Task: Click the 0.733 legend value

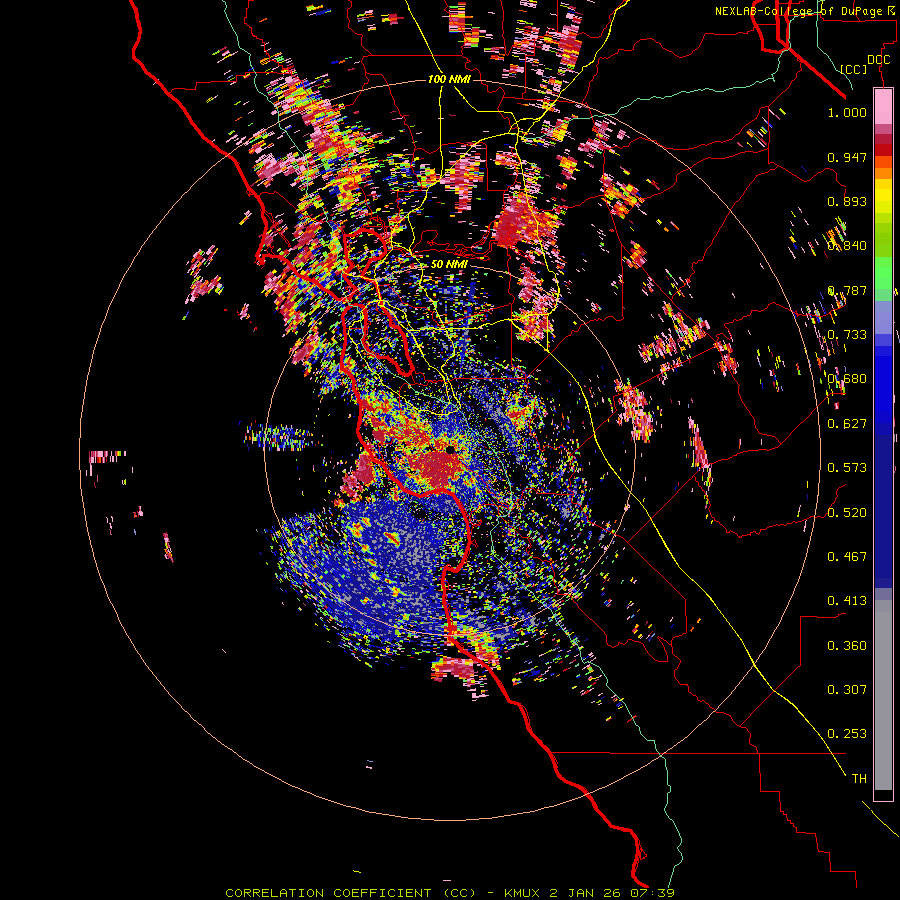Action: pyautogui.click(x=847, y=335)
